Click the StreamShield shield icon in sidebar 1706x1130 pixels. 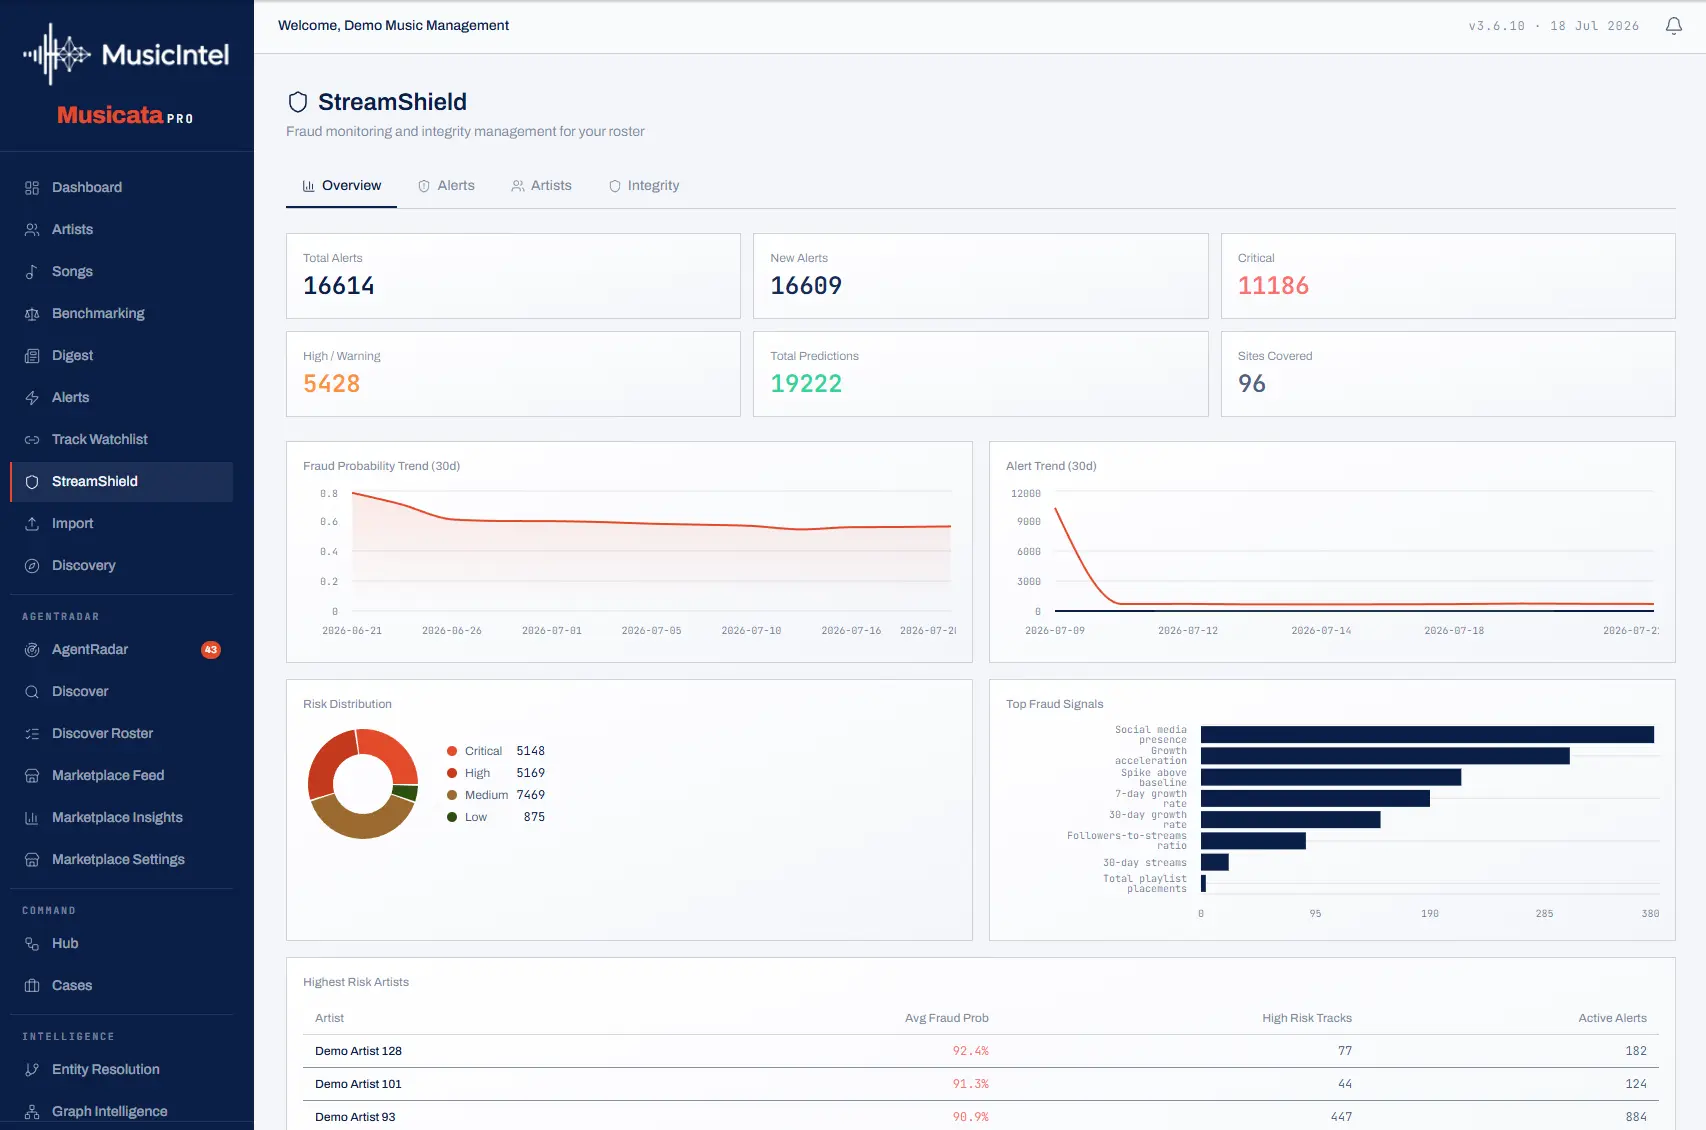pyautogui.click(x=32, y=482)
